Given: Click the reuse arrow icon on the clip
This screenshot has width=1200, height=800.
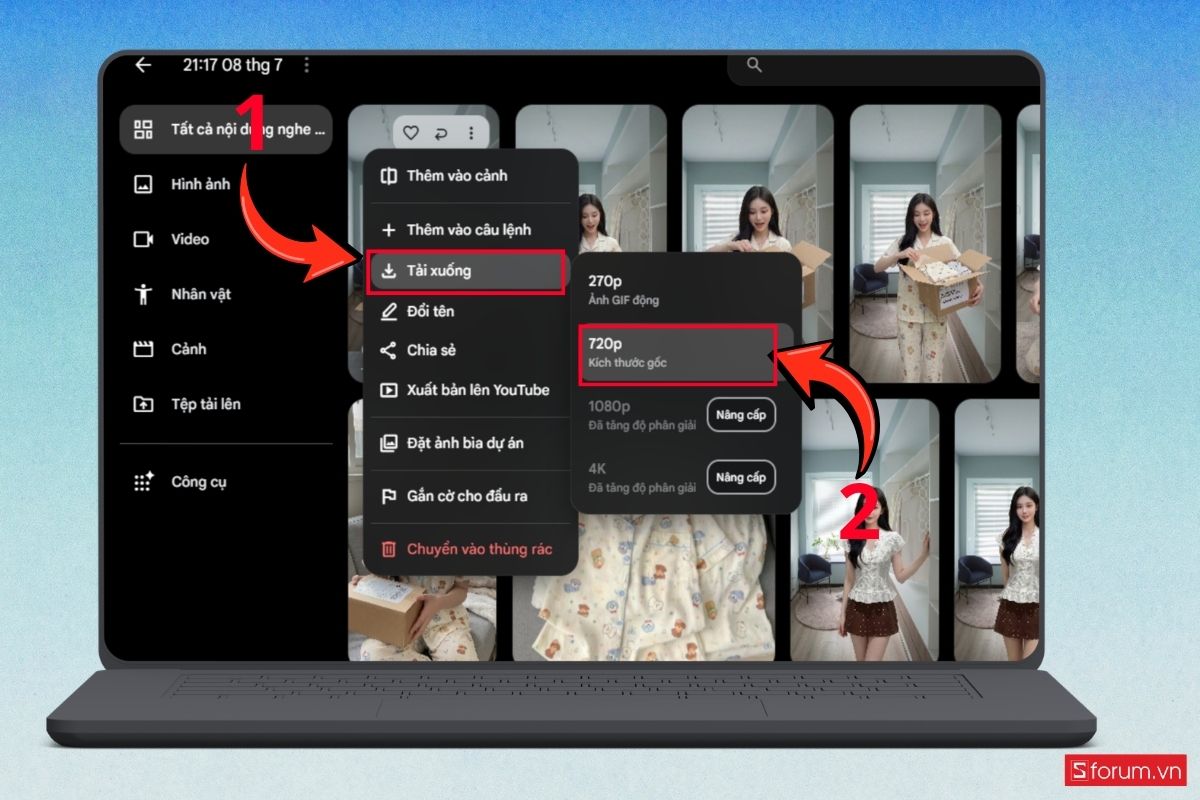Looking at the screenshot, I should (x=440, y=133).
